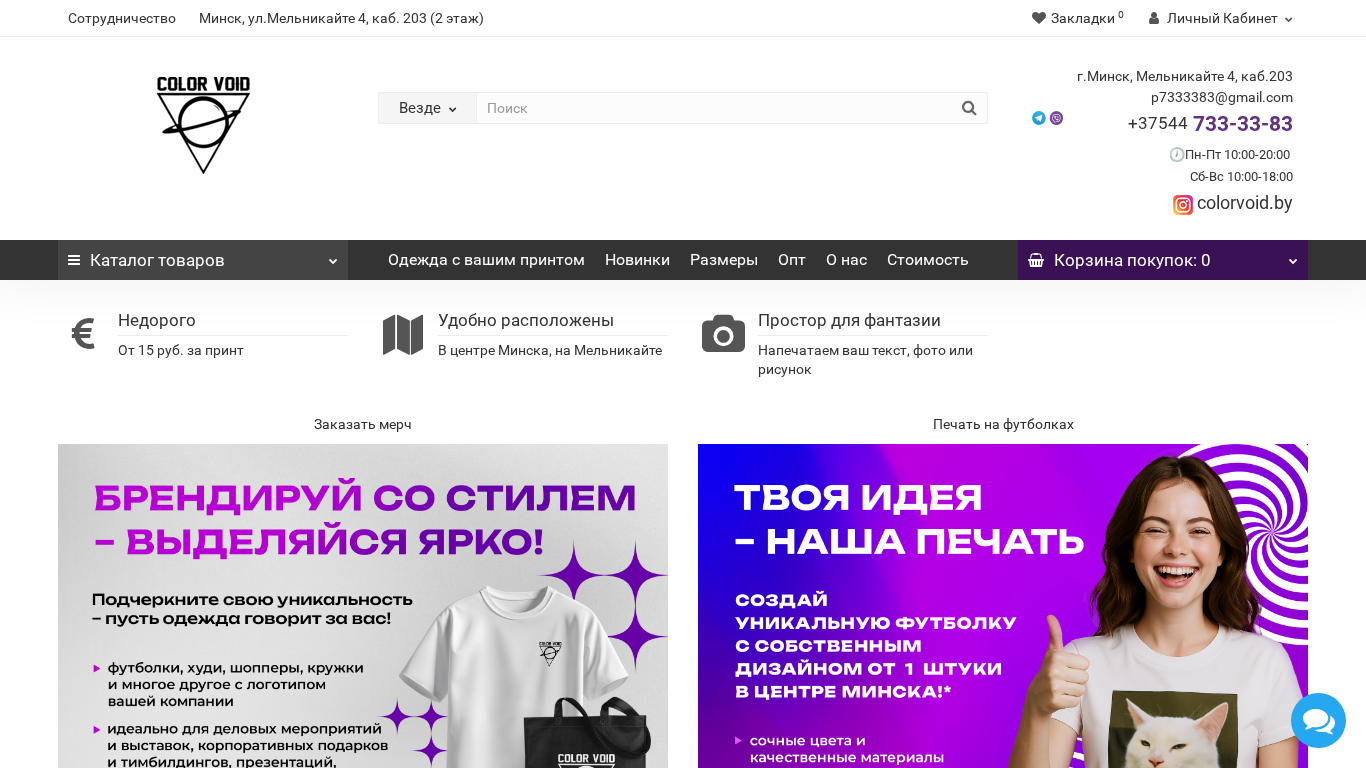Expand the Каталог товаров menu
The image size is (1366, 768).
[x=203, y=260]
